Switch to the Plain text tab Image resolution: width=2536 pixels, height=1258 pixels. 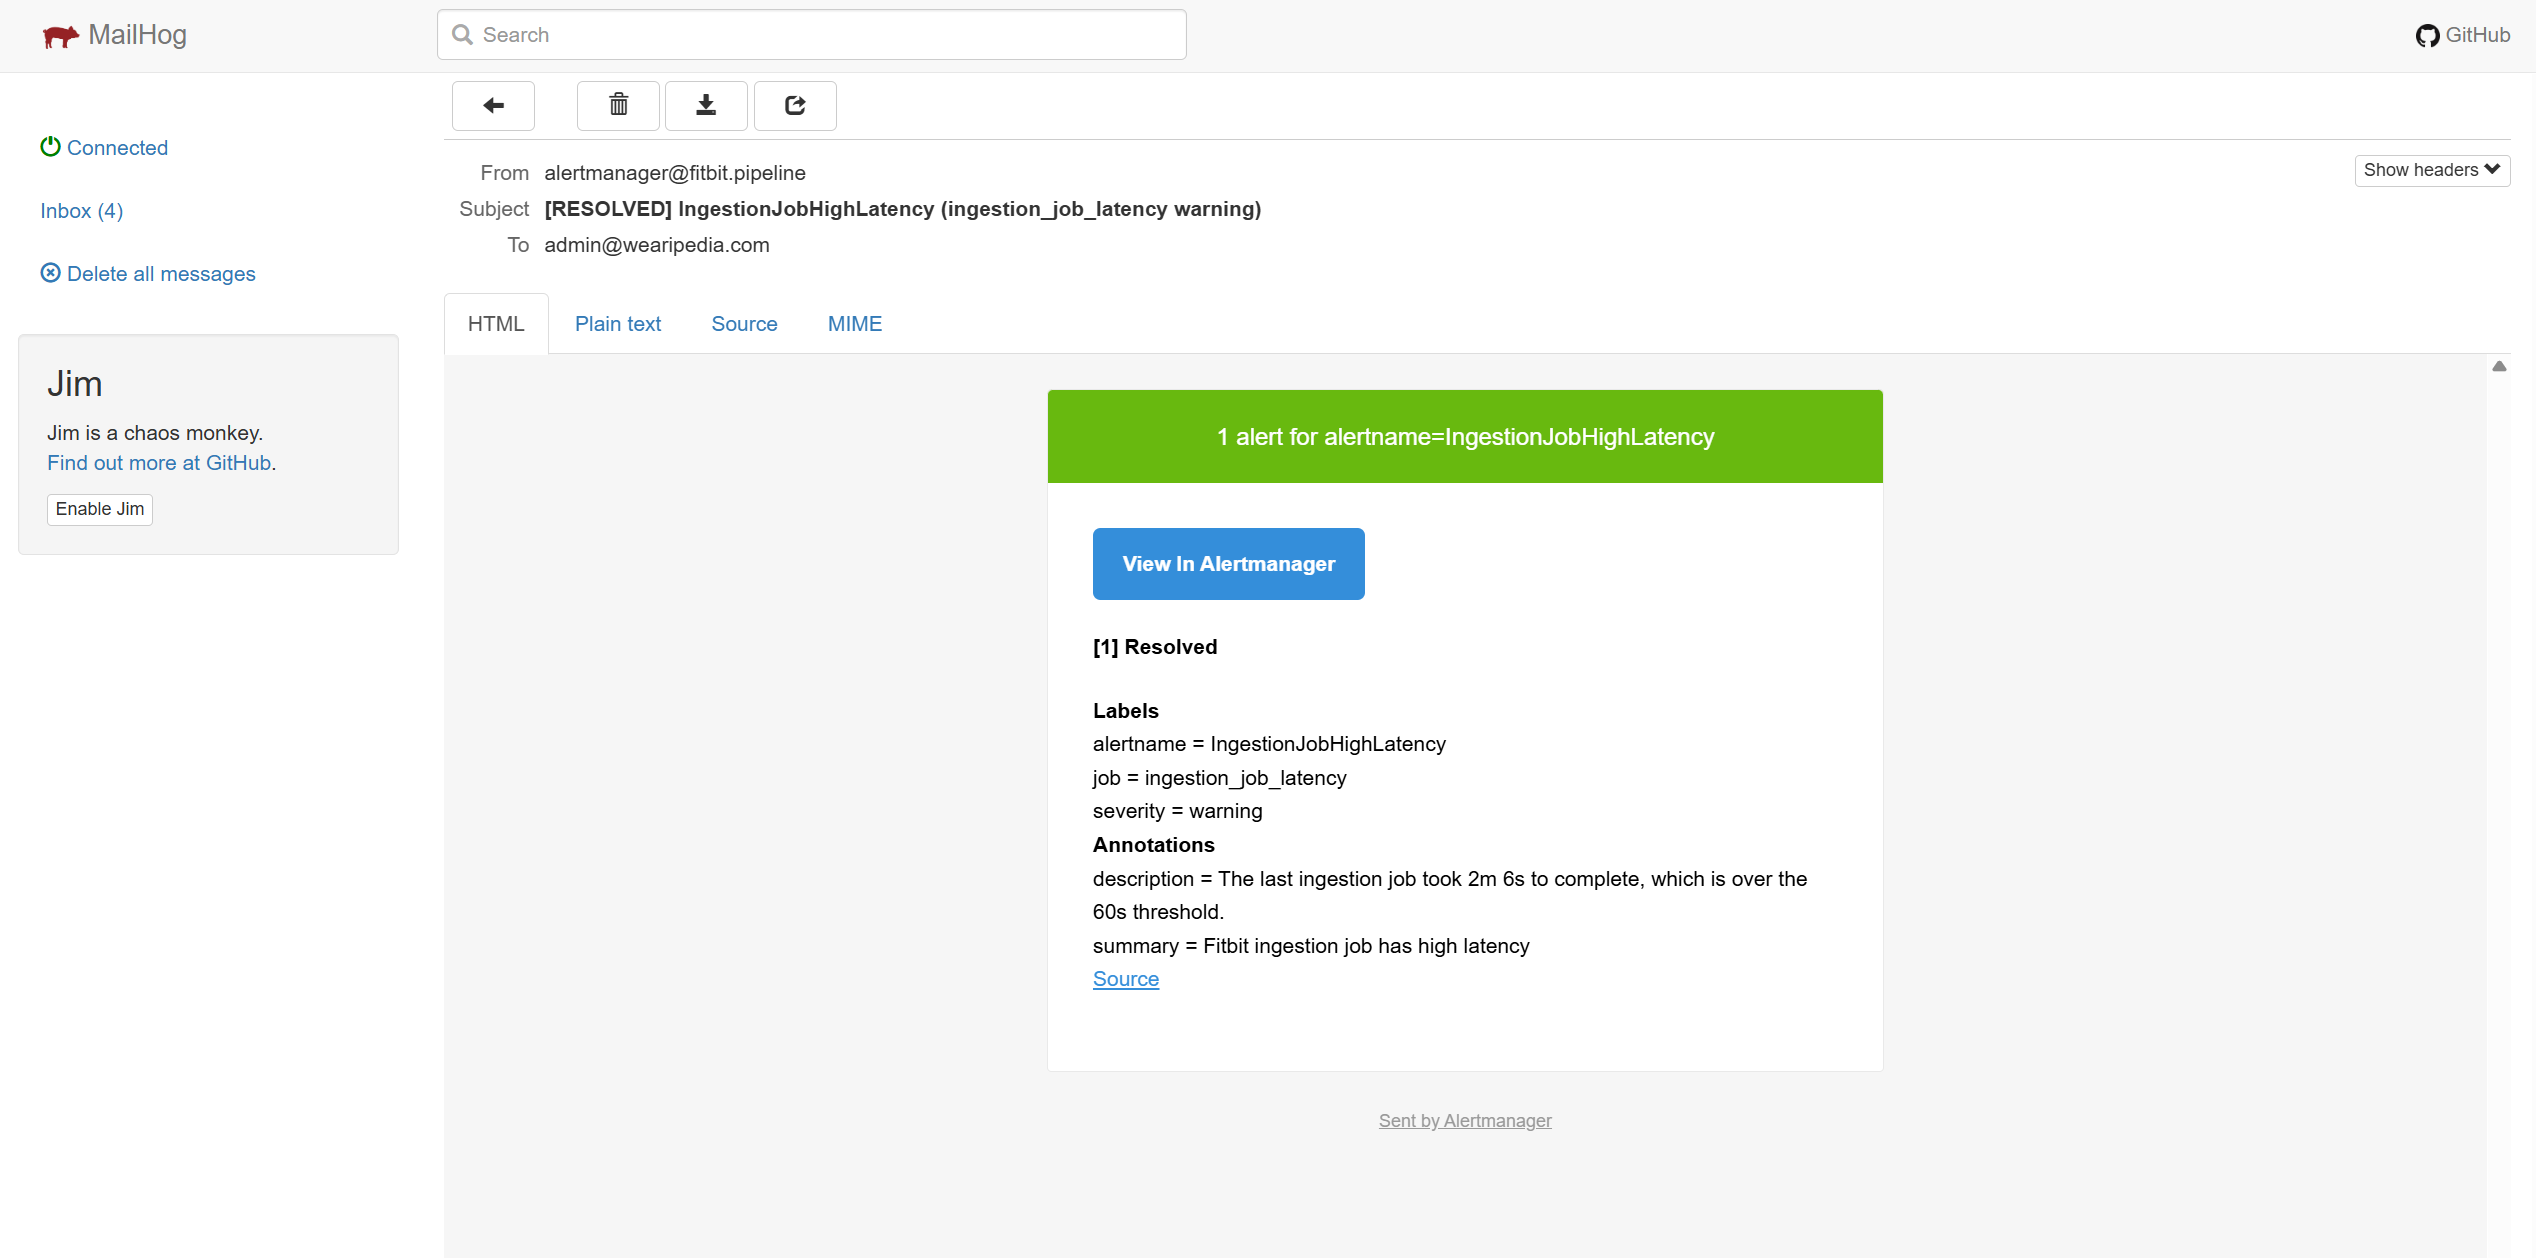(x=617, y=324)
